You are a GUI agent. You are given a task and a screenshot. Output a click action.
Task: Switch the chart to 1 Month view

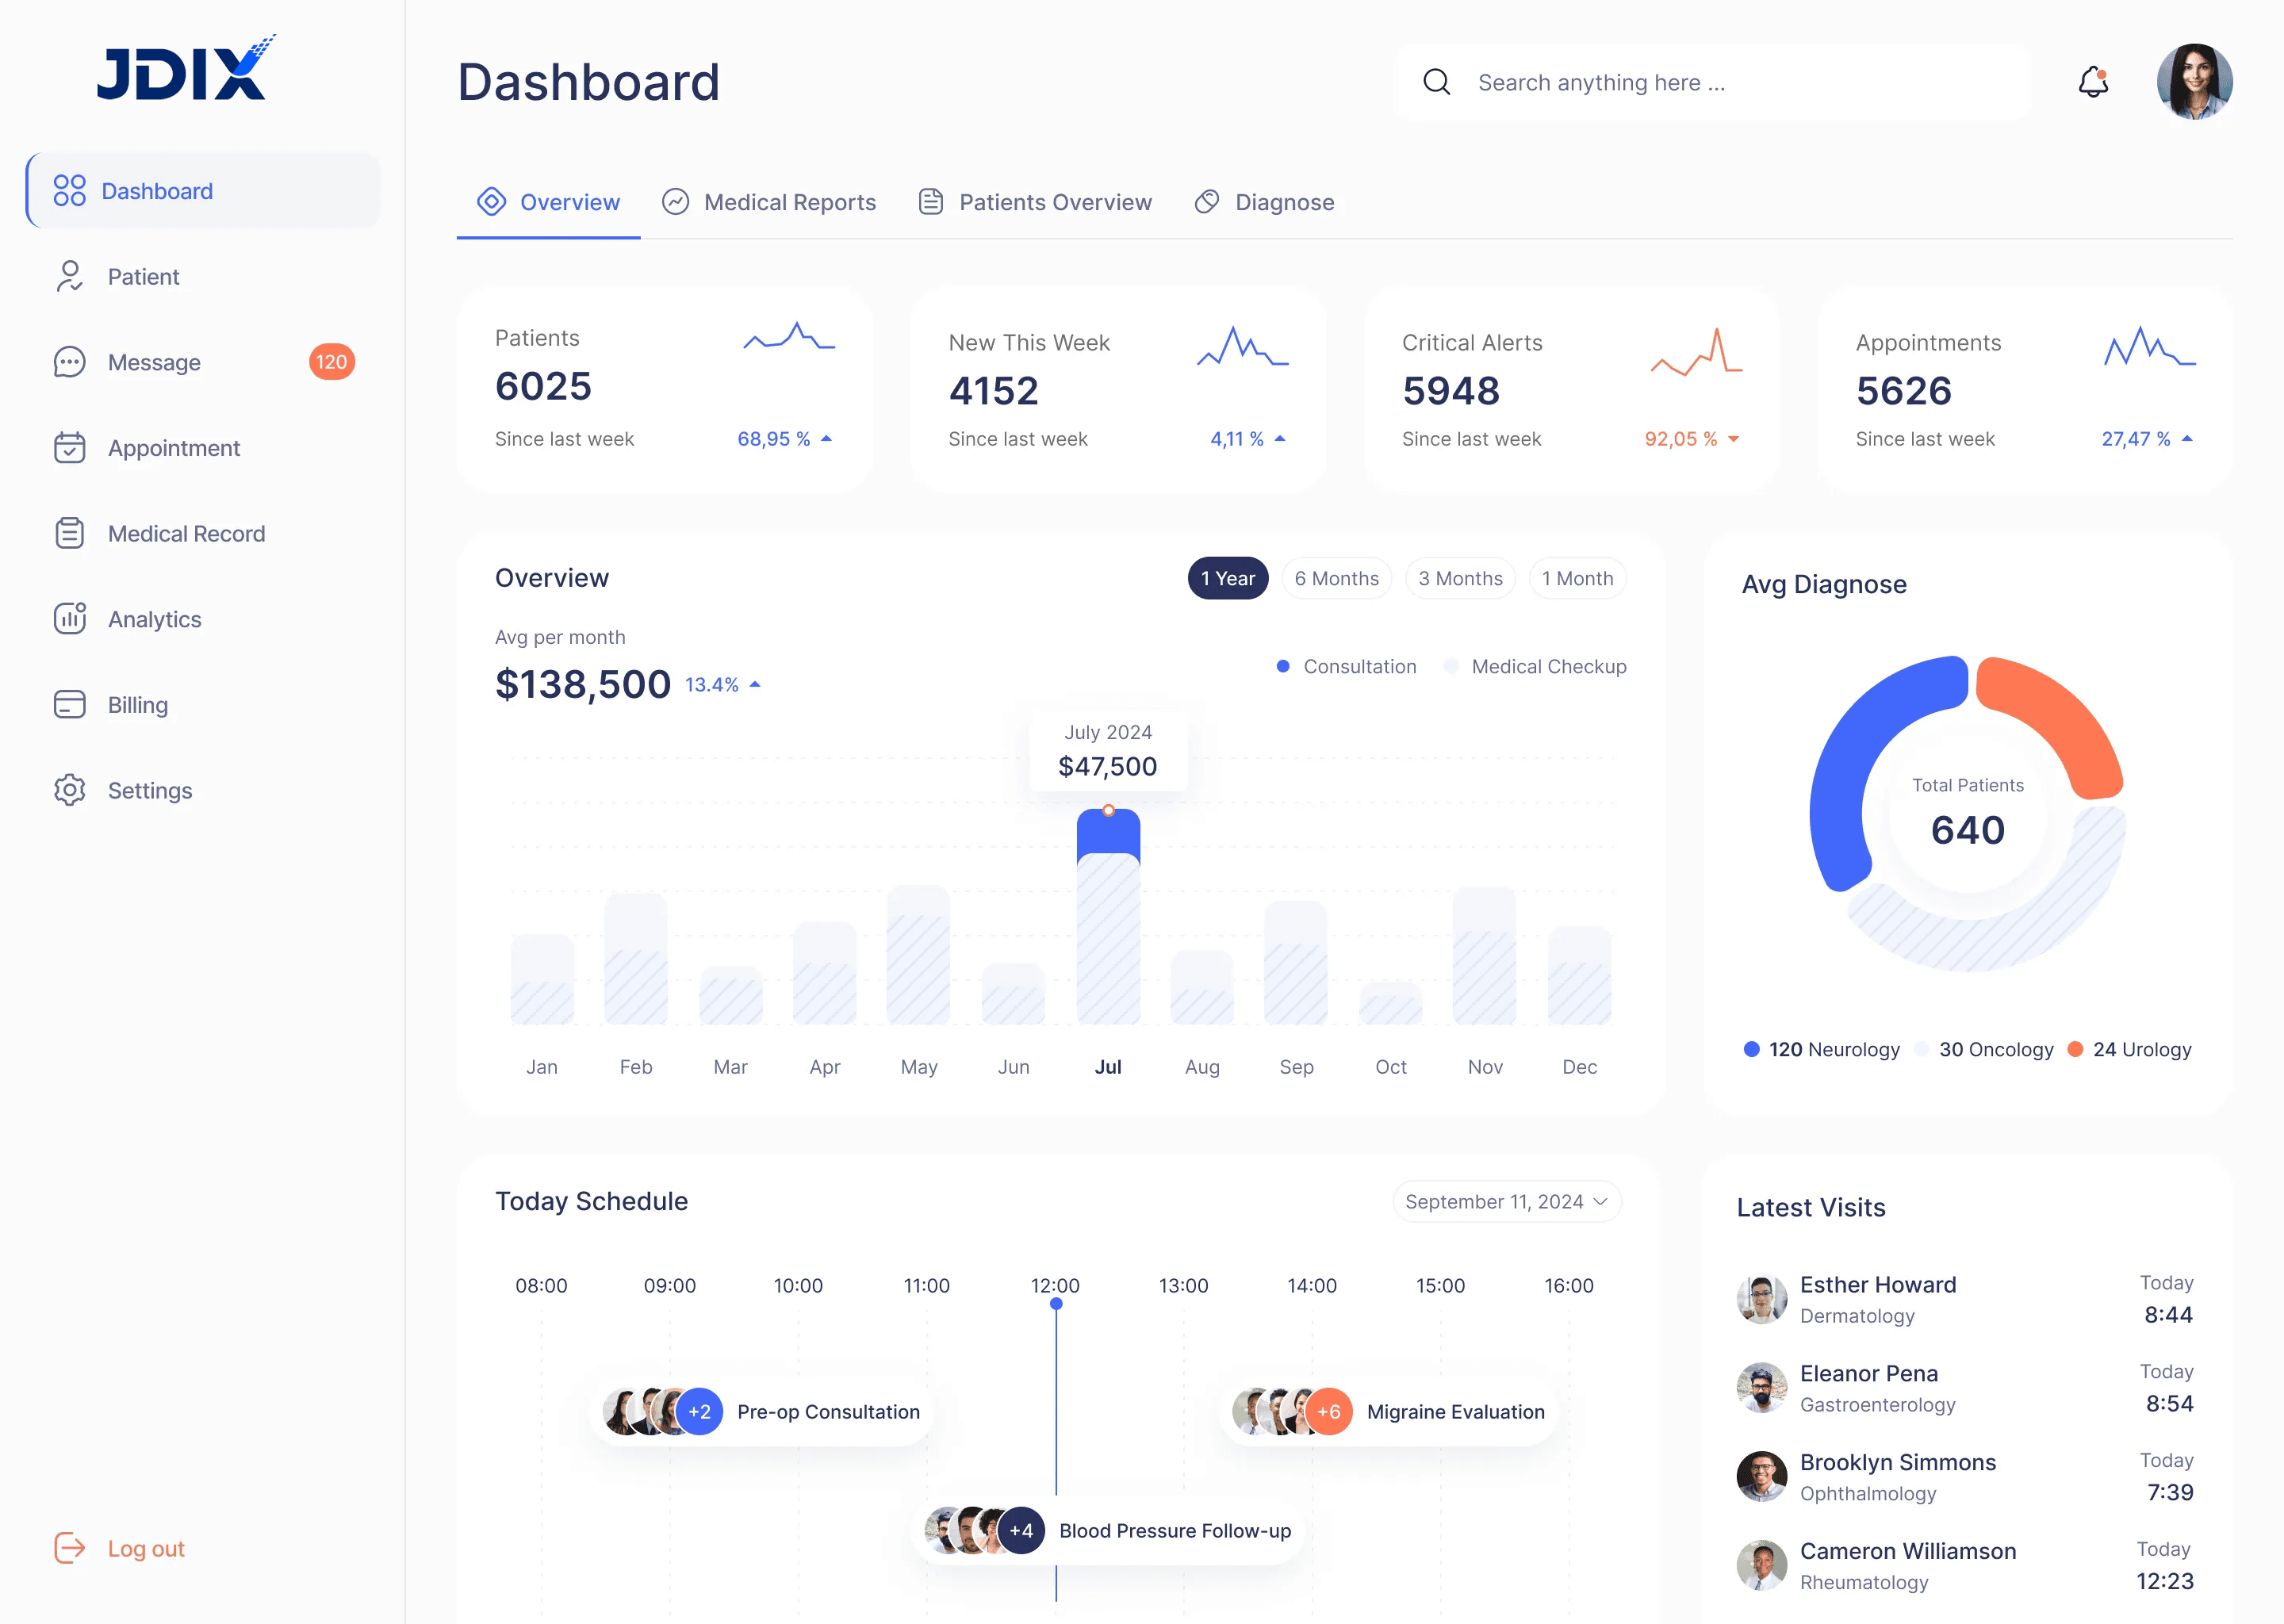[x=1577, y=578]
